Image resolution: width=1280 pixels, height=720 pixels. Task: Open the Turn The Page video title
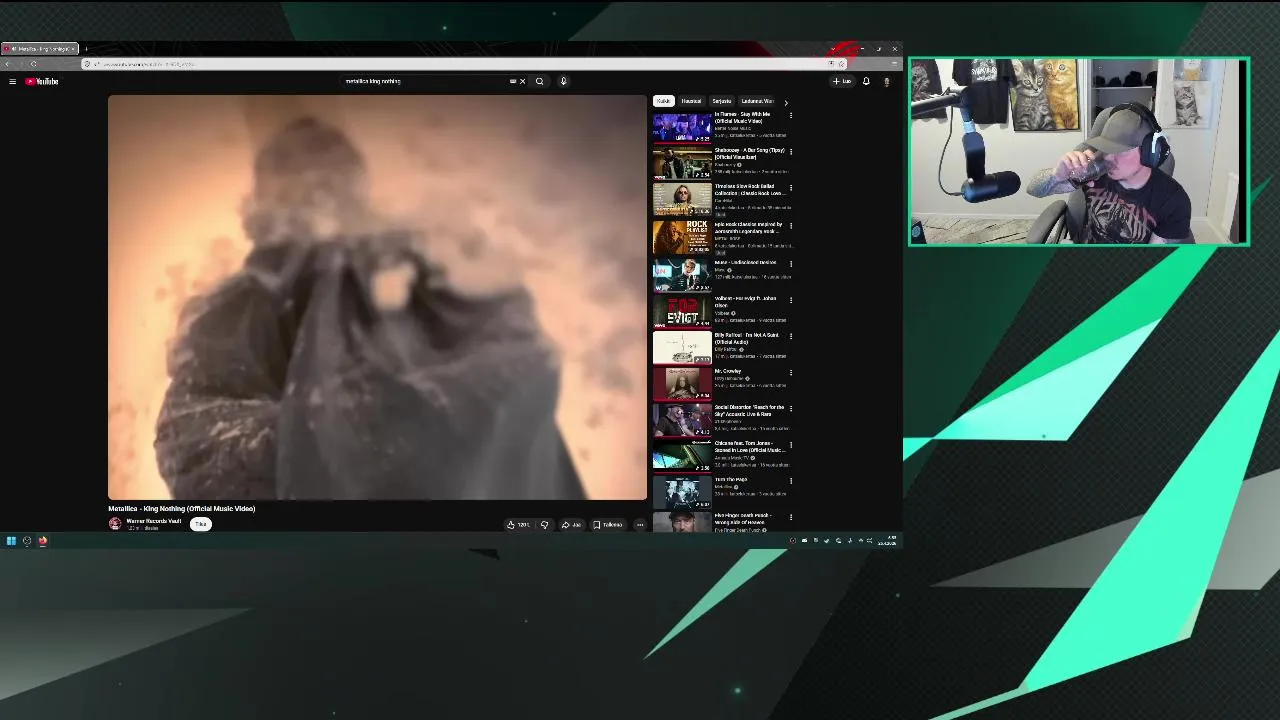pyautogui.click(x=731, y=479)
